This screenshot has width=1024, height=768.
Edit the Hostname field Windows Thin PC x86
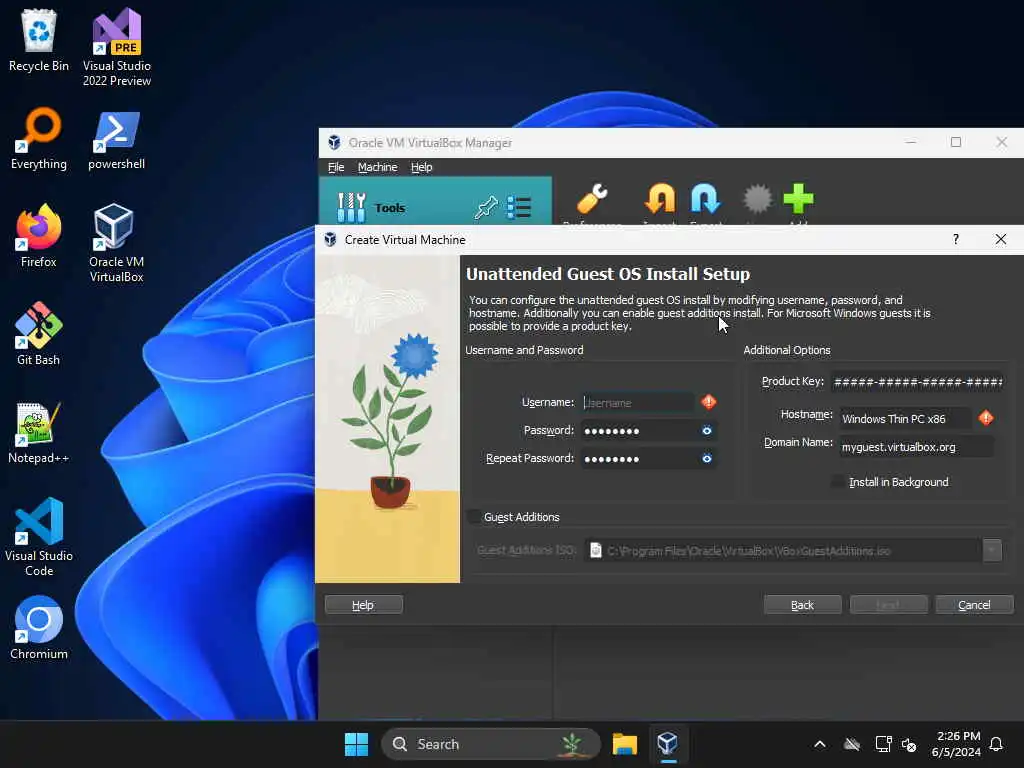click(x=905, y=419)
